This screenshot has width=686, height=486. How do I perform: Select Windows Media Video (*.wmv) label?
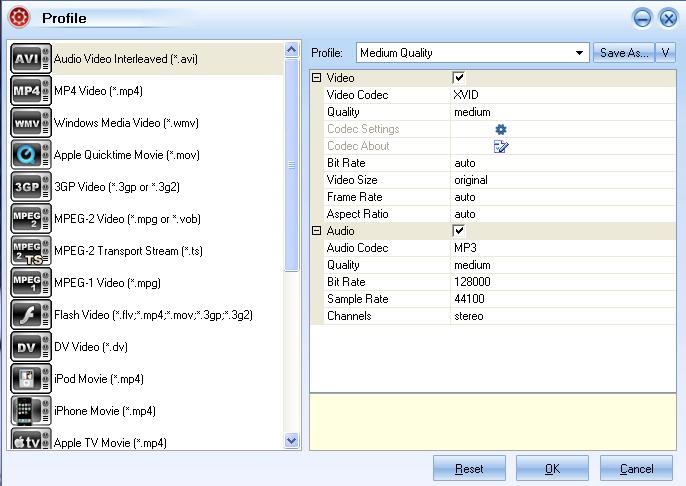coord(126,122)
